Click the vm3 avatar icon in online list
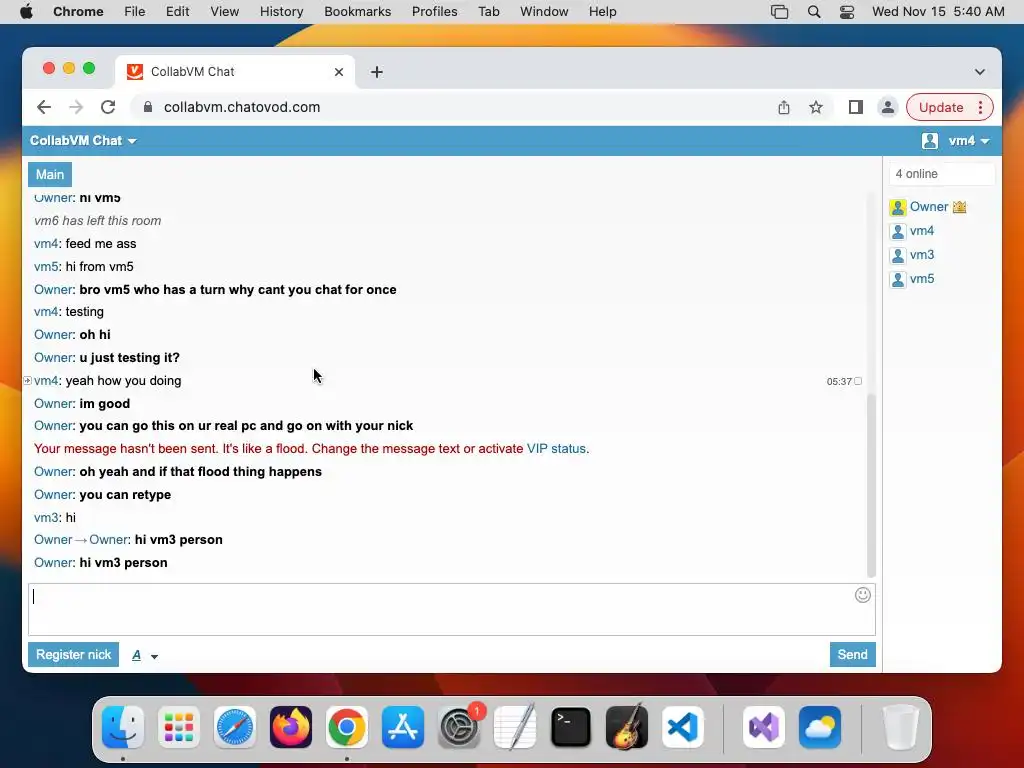This screenshot has height=768, width=1024. (898, 255)
